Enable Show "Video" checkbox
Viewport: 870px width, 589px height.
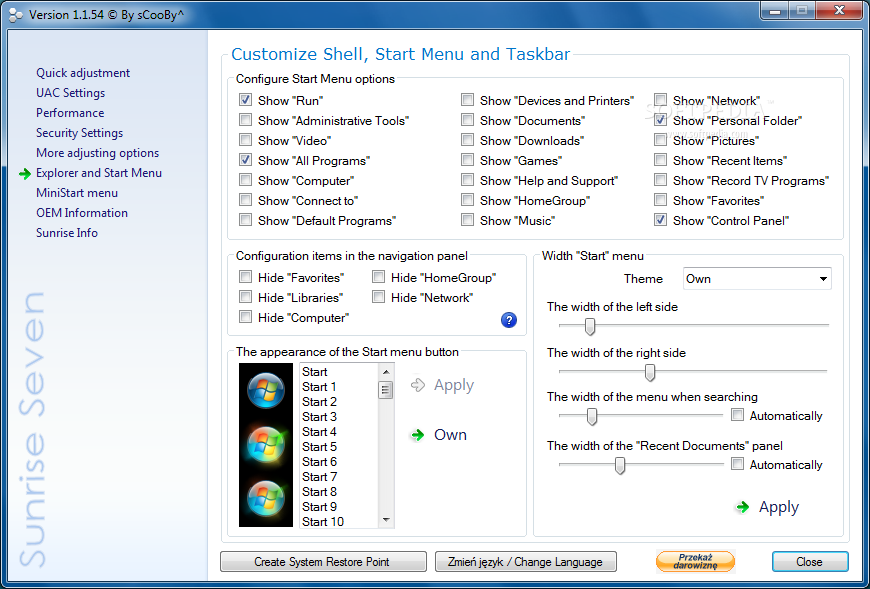pyautogui.click(x=245, y=140)
